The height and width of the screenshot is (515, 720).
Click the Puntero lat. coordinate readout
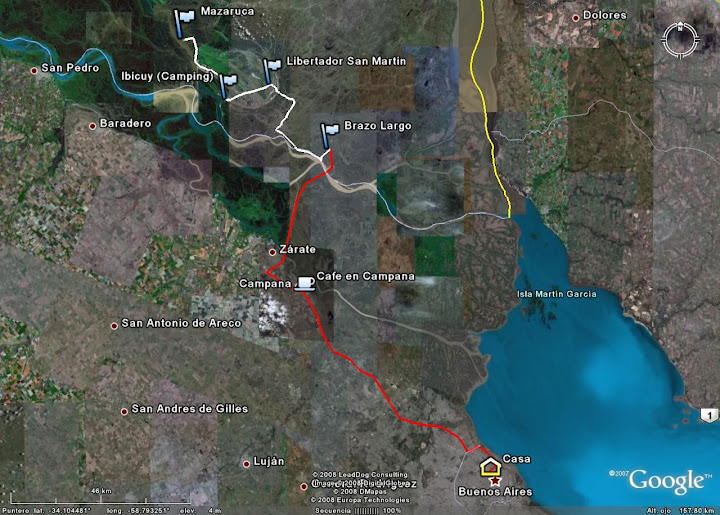(x=47, y=511)
